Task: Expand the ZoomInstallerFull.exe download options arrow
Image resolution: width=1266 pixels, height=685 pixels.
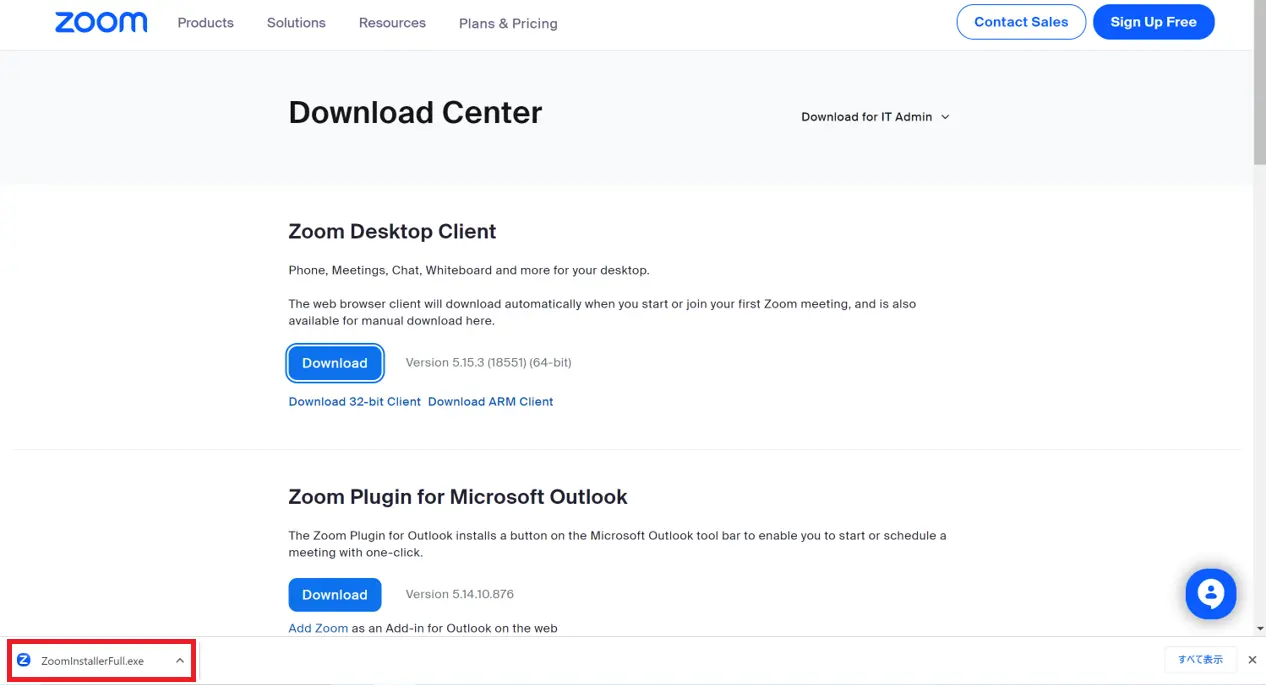Action: point(180,661)
